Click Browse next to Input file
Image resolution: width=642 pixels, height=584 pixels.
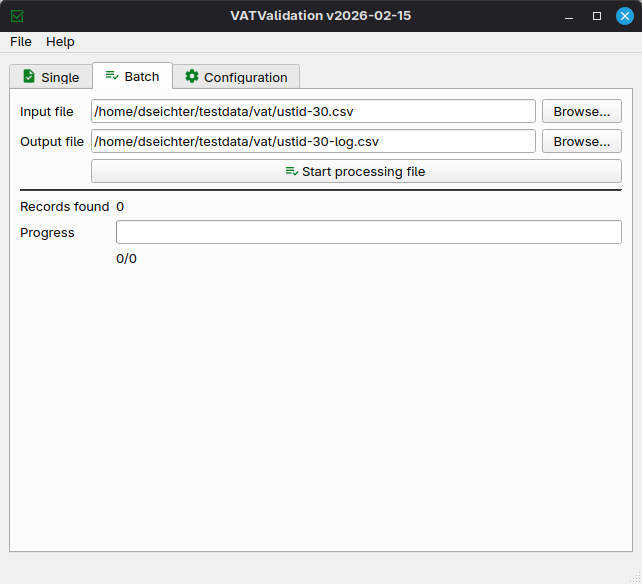(x=581, y=111)
